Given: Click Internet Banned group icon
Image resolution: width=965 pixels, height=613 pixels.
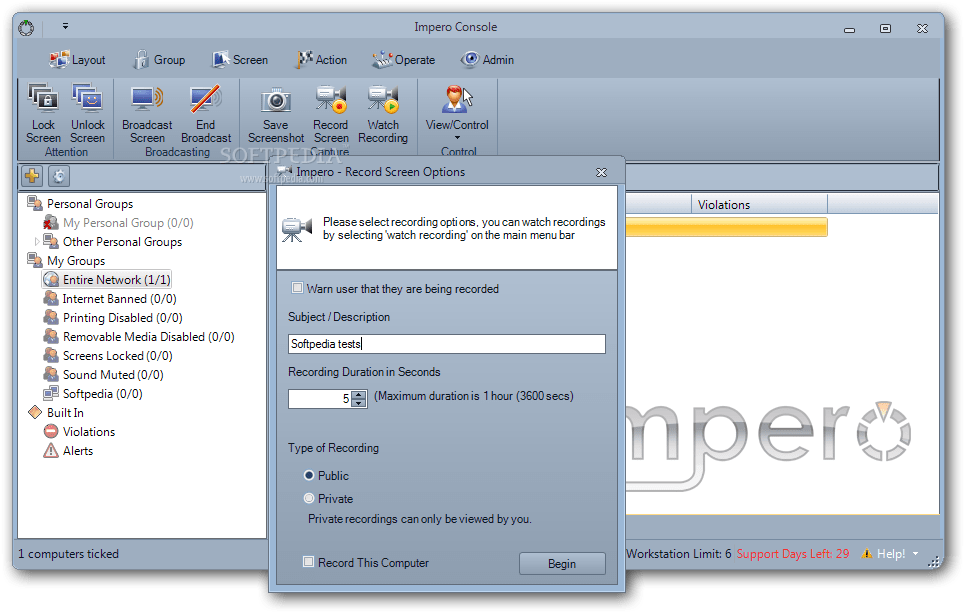Looking at the screenshot, I should (51, 298).
